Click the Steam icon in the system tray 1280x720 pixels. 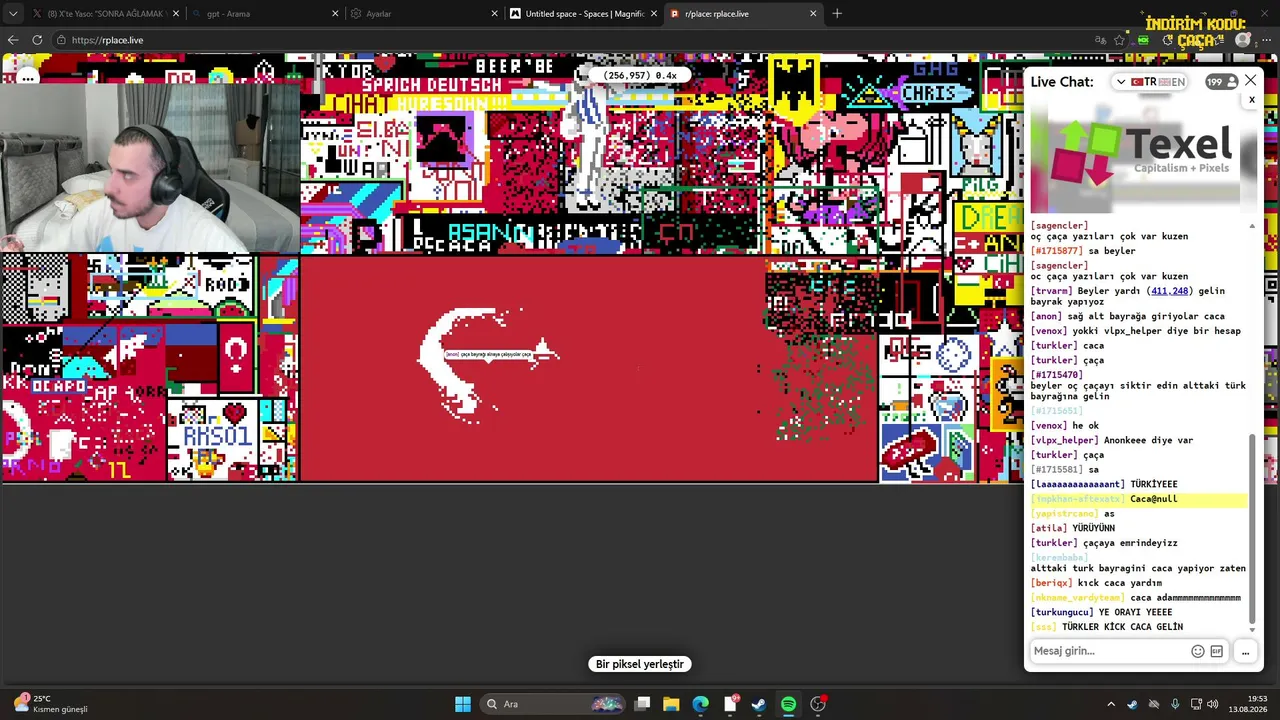[1132, 704]
